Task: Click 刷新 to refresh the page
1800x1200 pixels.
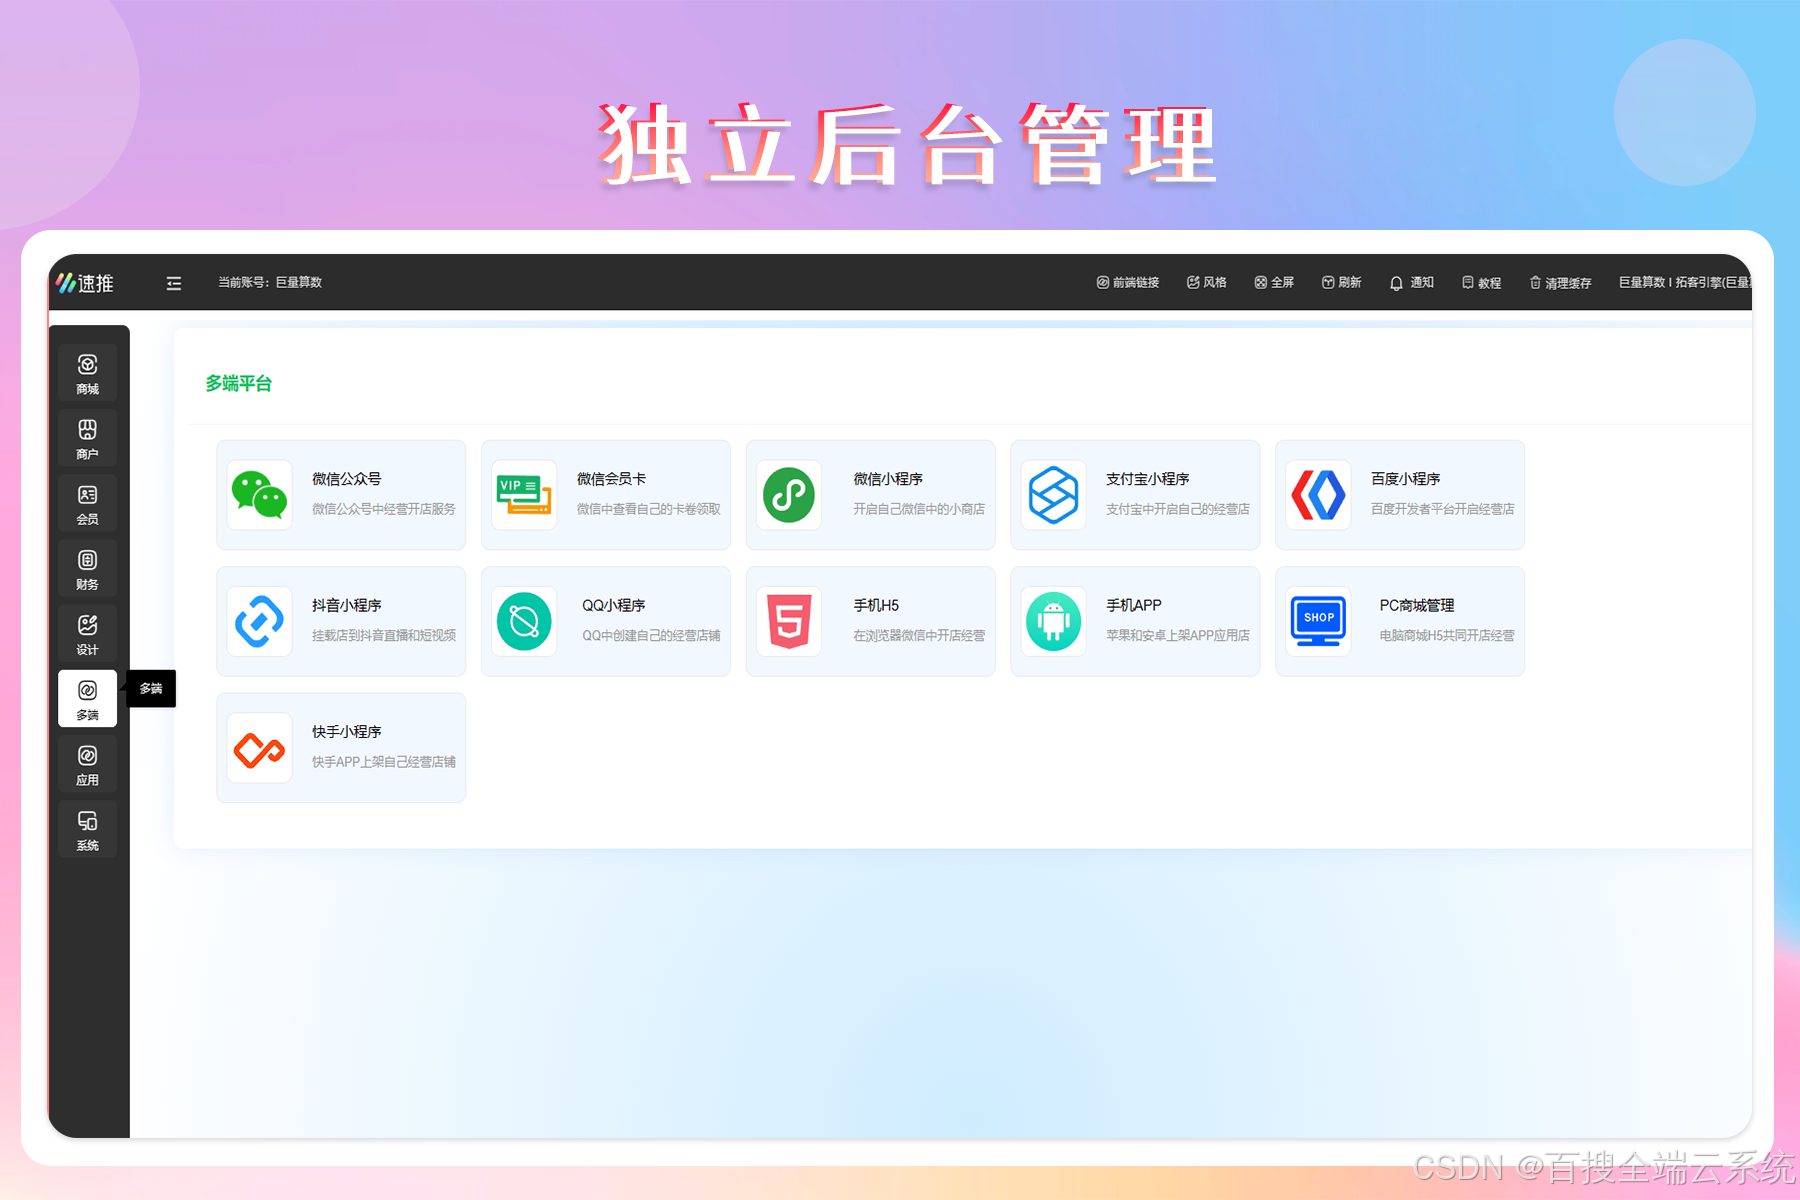Action: click(1342, 283)
